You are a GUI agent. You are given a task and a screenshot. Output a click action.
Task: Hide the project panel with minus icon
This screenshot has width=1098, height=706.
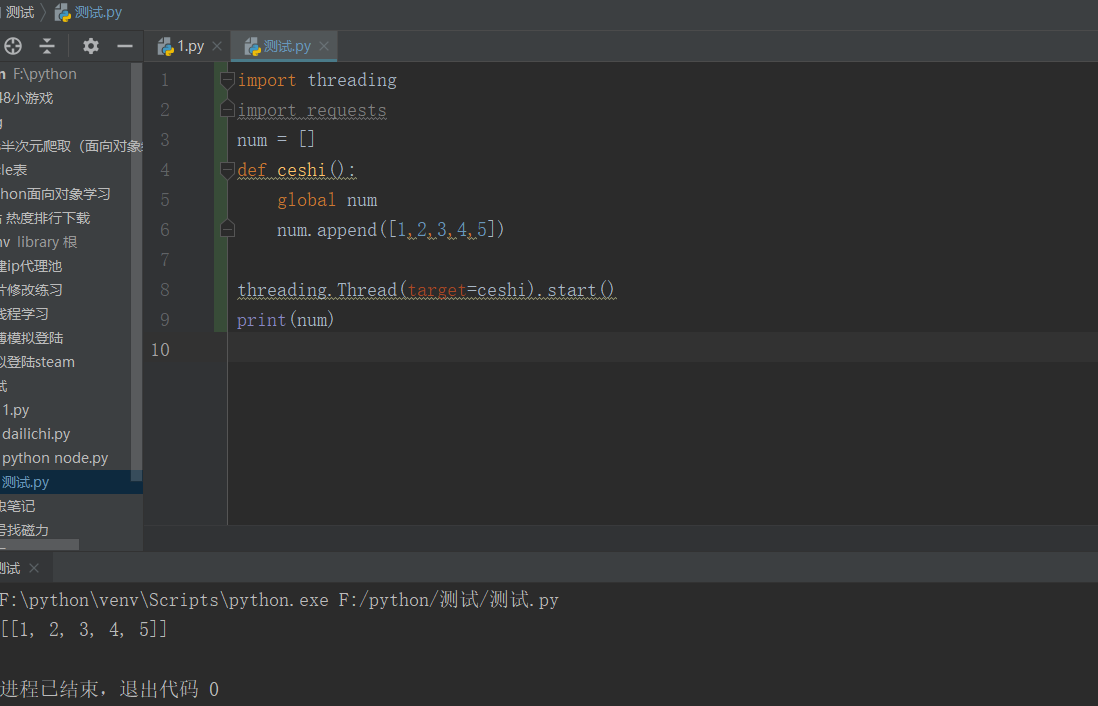pyautogui.click(x=125, y=46)
